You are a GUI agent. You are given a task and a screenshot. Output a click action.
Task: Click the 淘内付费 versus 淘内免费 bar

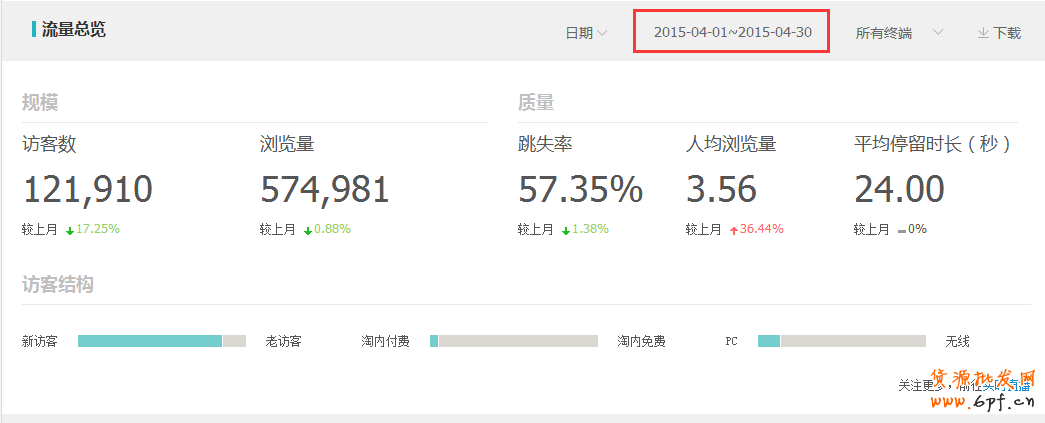click(x=513, y=341)
